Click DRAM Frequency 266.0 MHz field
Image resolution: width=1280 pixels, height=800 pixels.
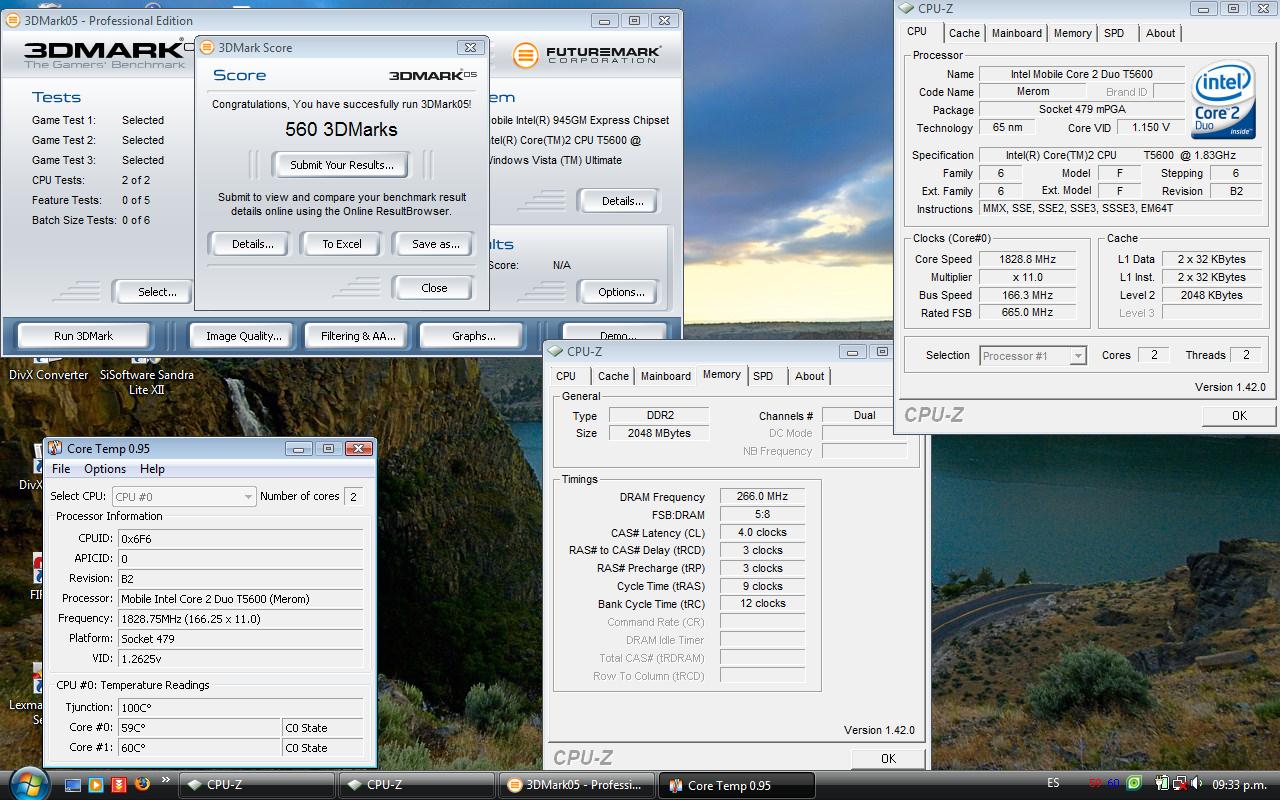tap(762, 496)
